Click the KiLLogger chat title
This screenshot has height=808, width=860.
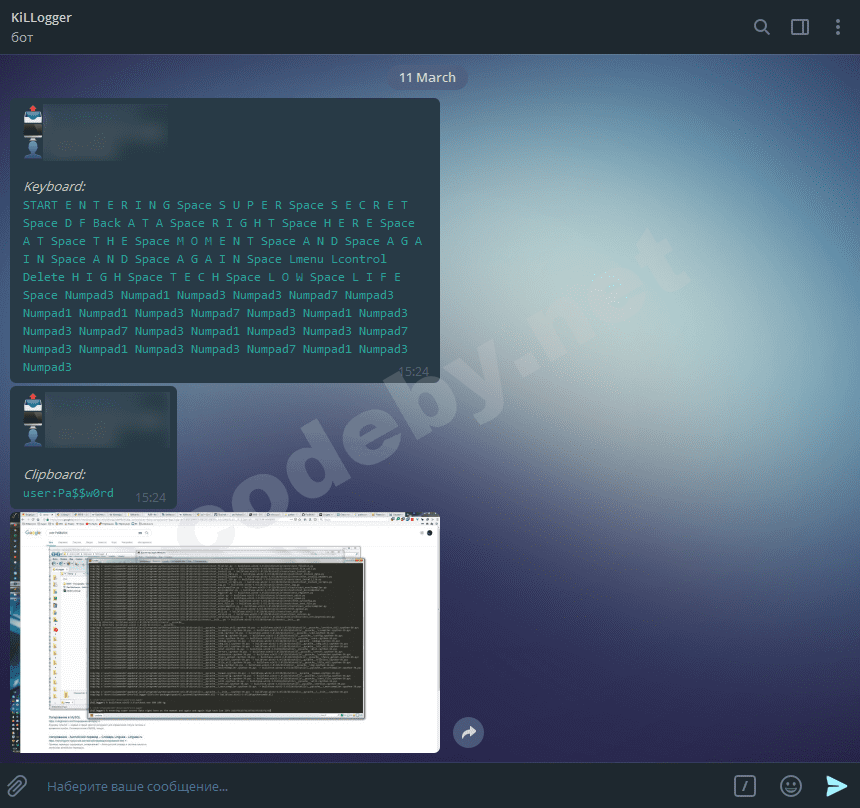41,18
